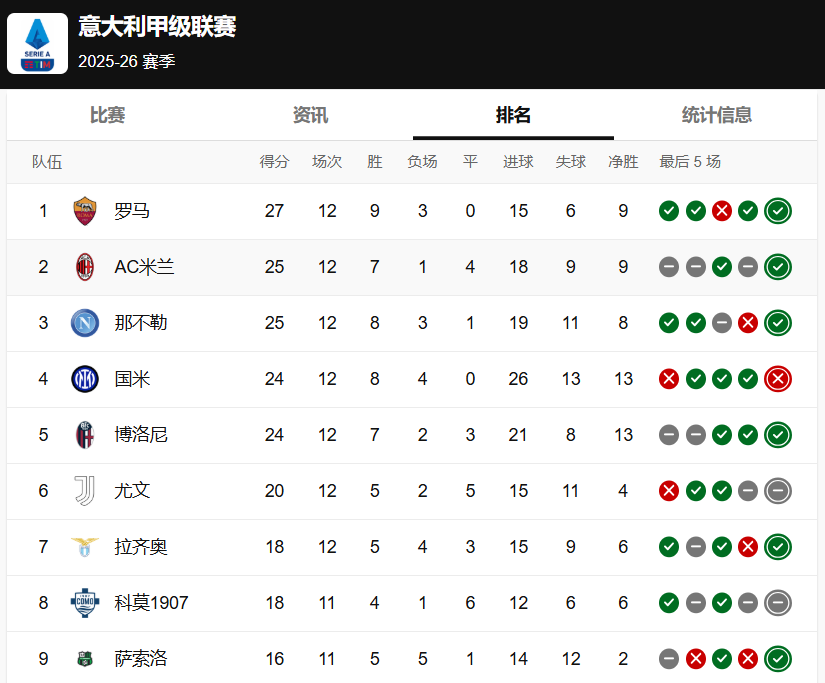
Task: Select the 统计信息 tab
Action: (716, 115)
